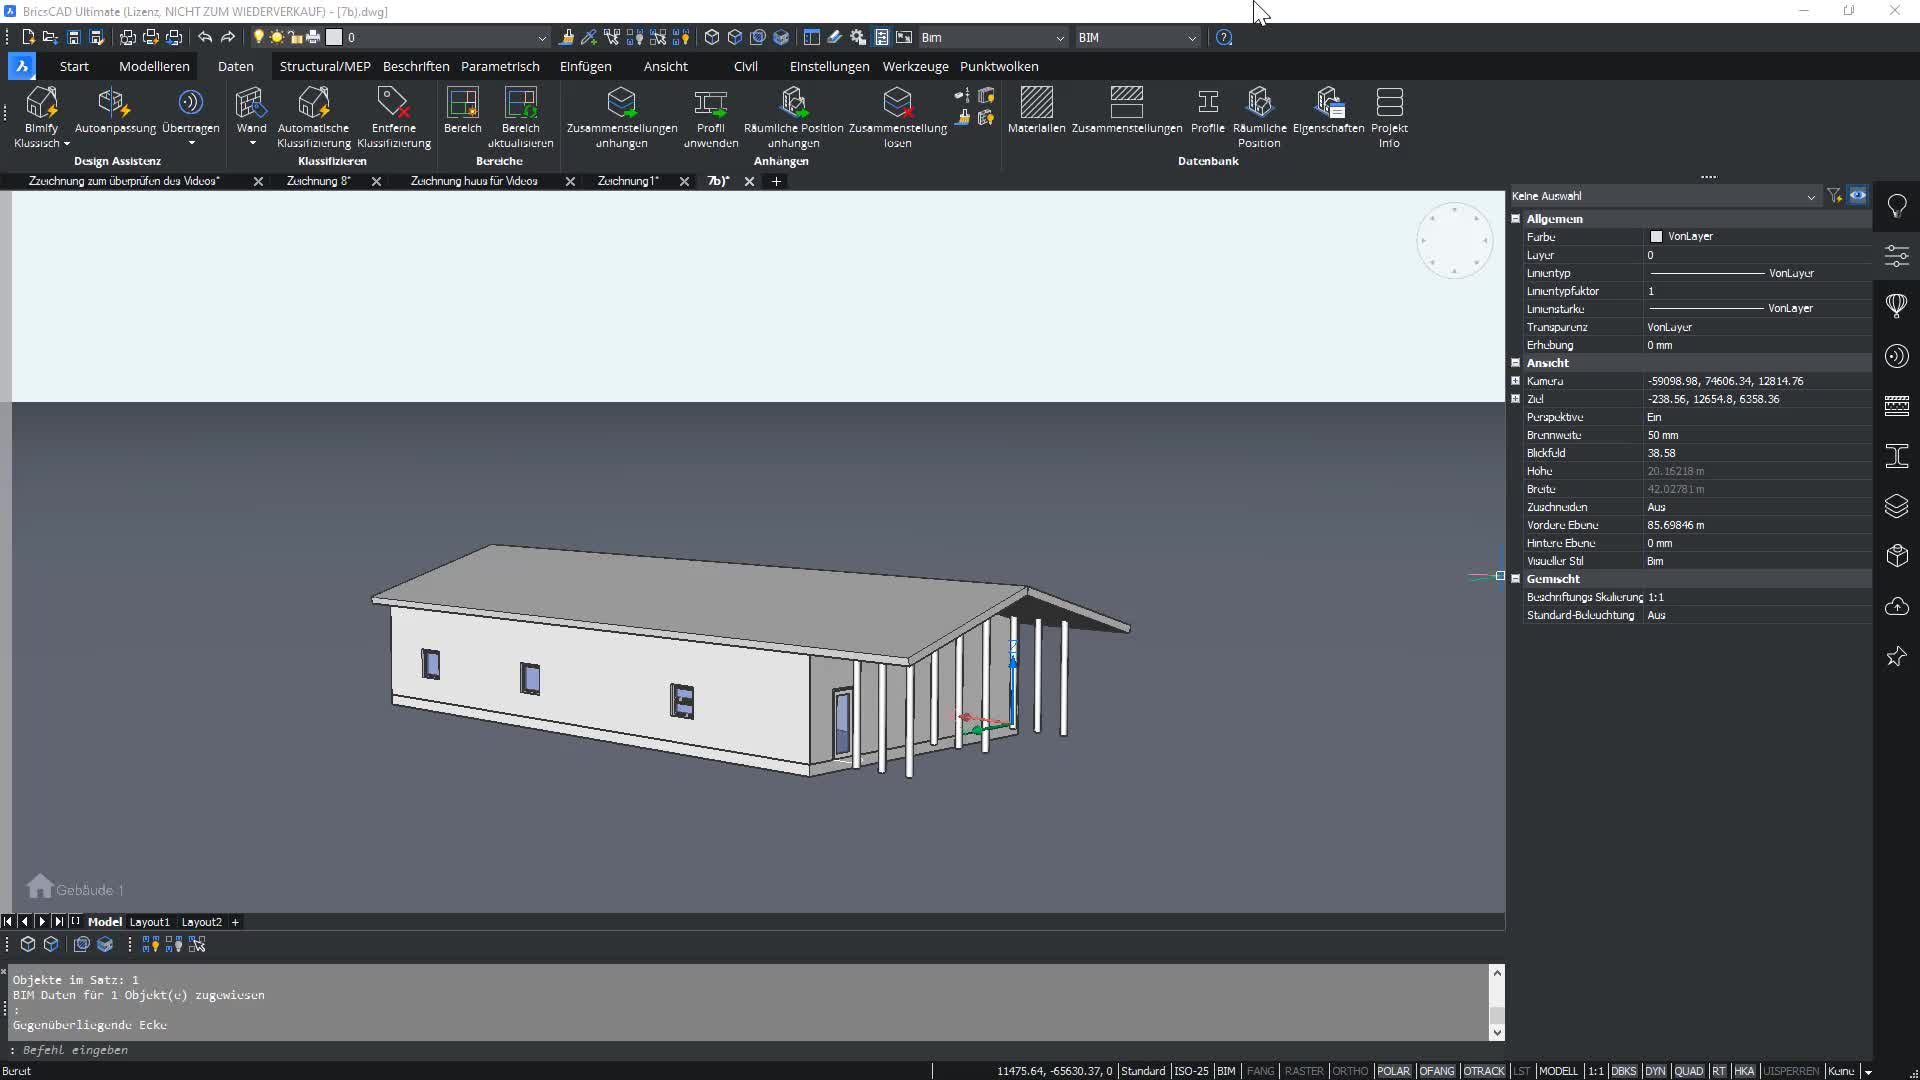Run Automatische Klassifizierung
Screen dimensions: 1920x1080
pyautogui.click(x=313, y=117)
